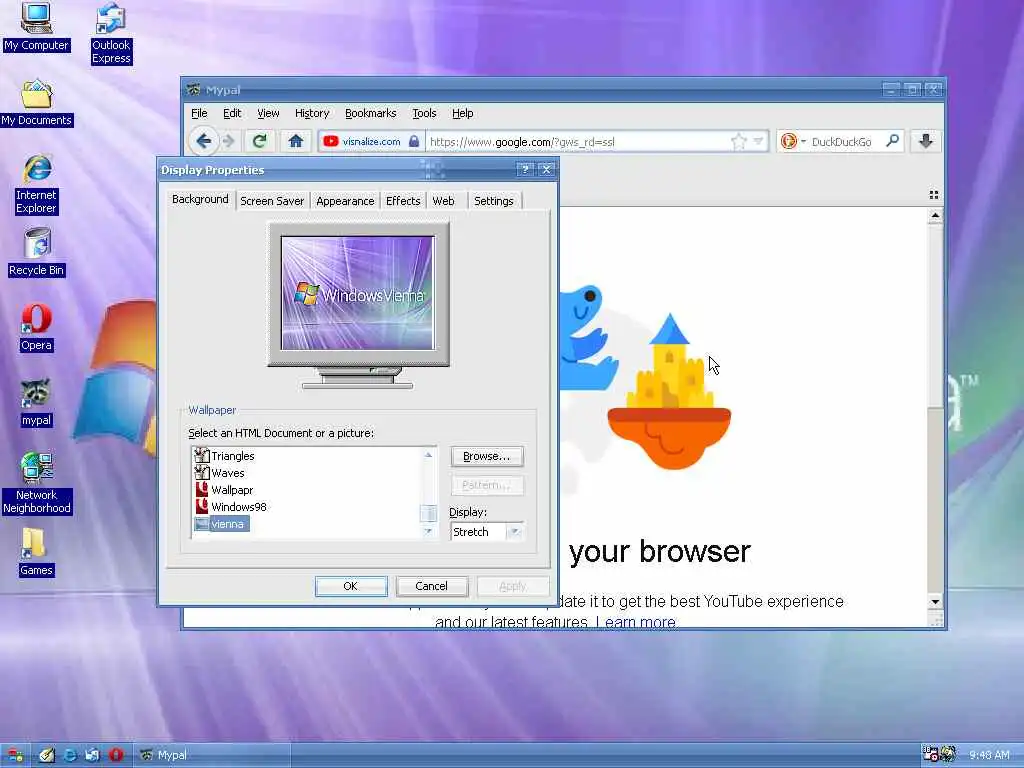Viewport: 1024px width, 768px height.
Task: Click OK in Display Properties
Action: pos(351,586)
